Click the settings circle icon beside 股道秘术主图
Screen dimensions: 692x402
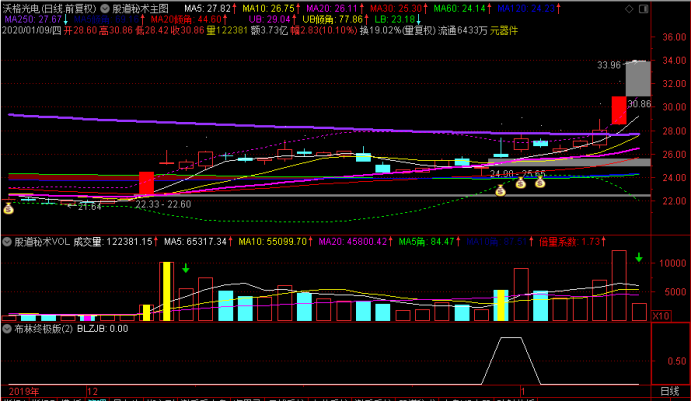105,7
